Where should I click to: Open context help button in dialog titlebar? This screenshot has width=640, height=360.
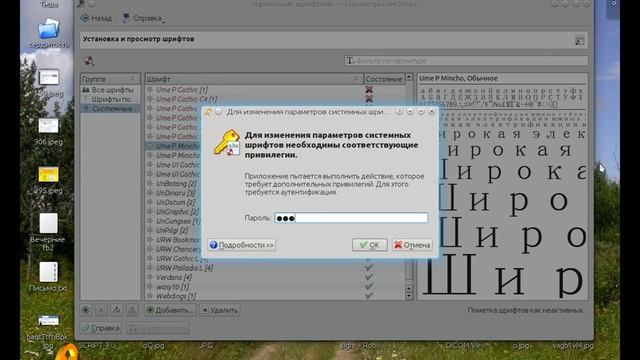(399, 111)
